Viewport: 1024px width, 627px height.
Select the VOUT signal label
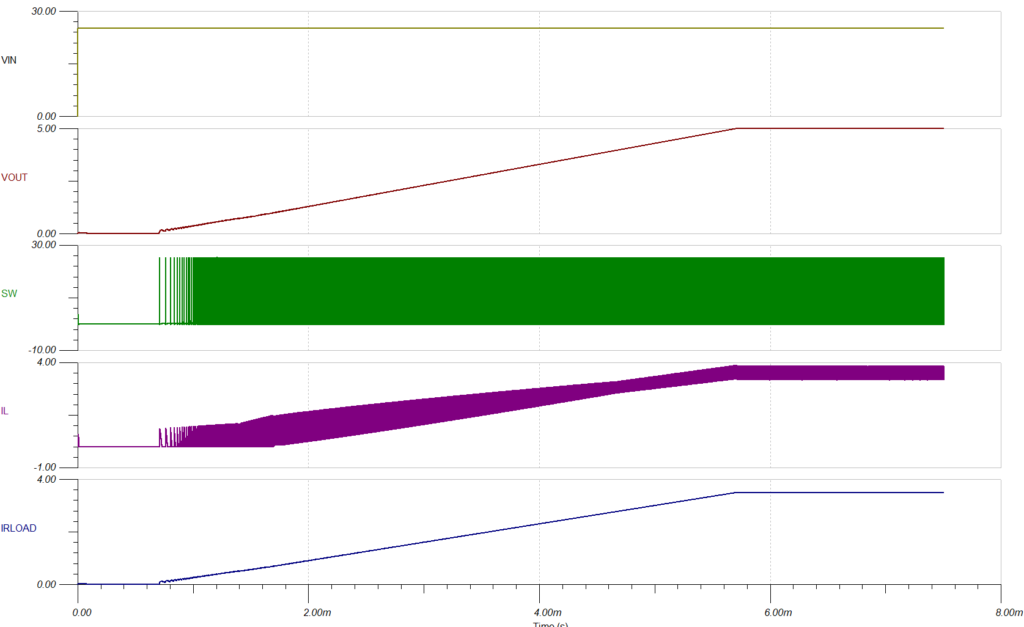point(14,177)
